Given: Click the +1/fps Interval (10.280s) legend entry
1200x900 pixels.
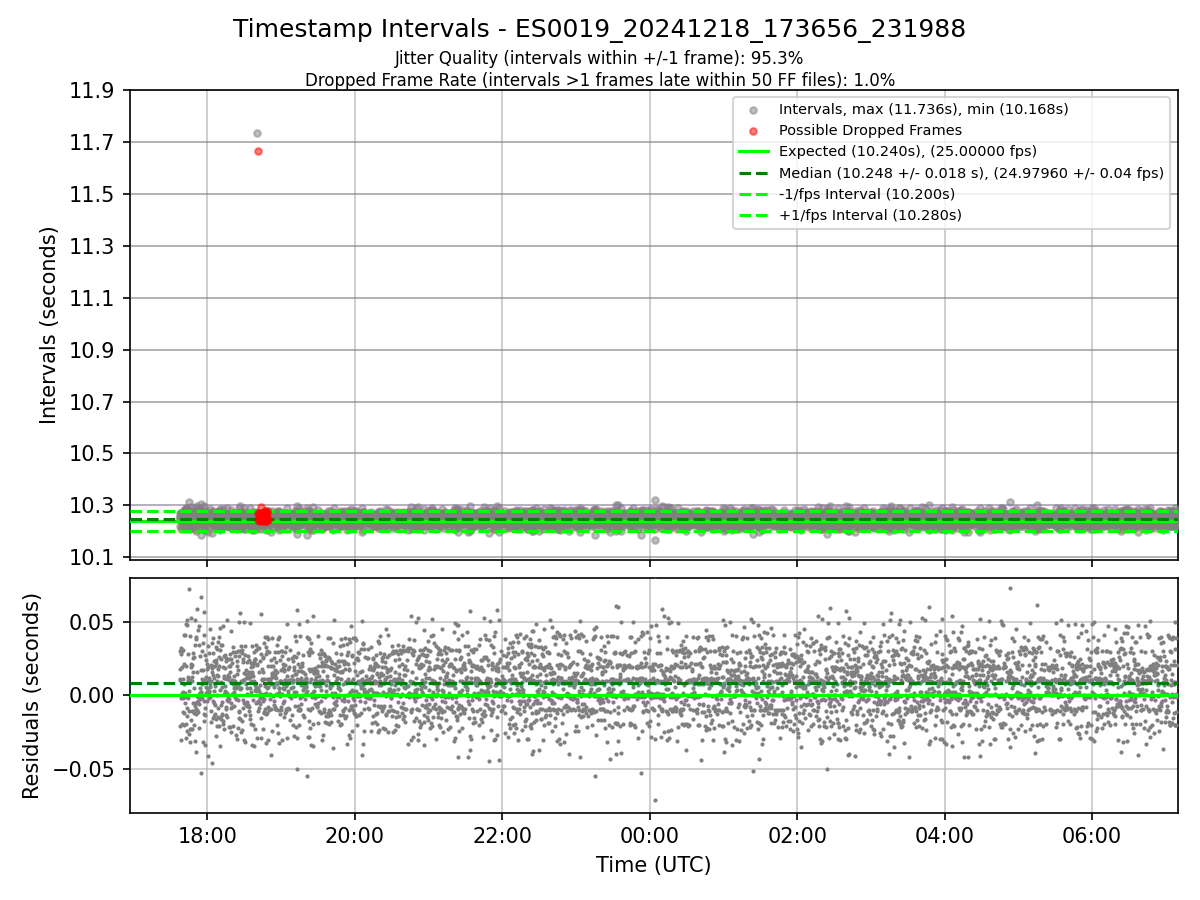Looking at the screenshot, I should (870, 214).
